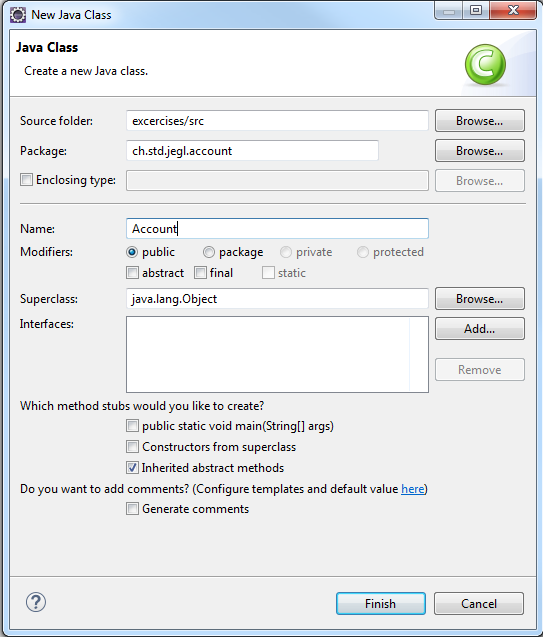This screenshot has height=637, width=543.
Task: Select the public modifier radio button
Action: pyautogui.click(x=132, y=252)
